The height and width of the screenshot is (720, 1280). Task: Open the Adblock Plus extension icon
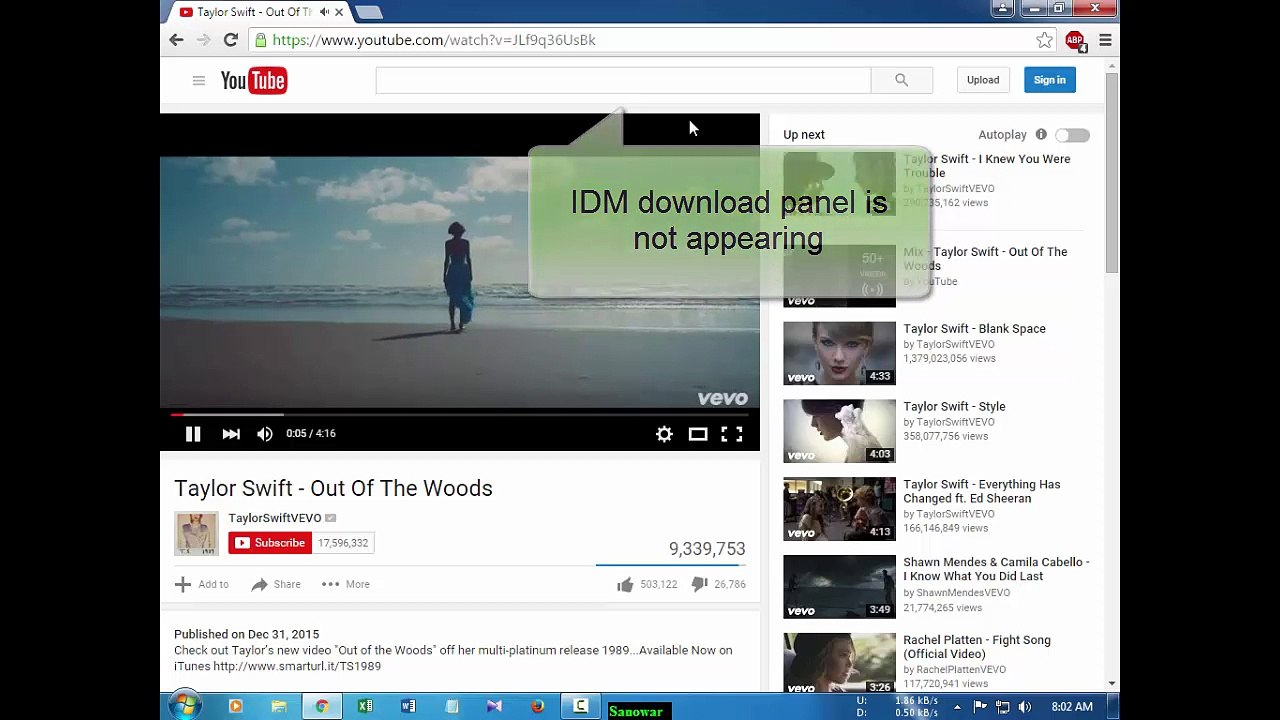coord(1075,40)
